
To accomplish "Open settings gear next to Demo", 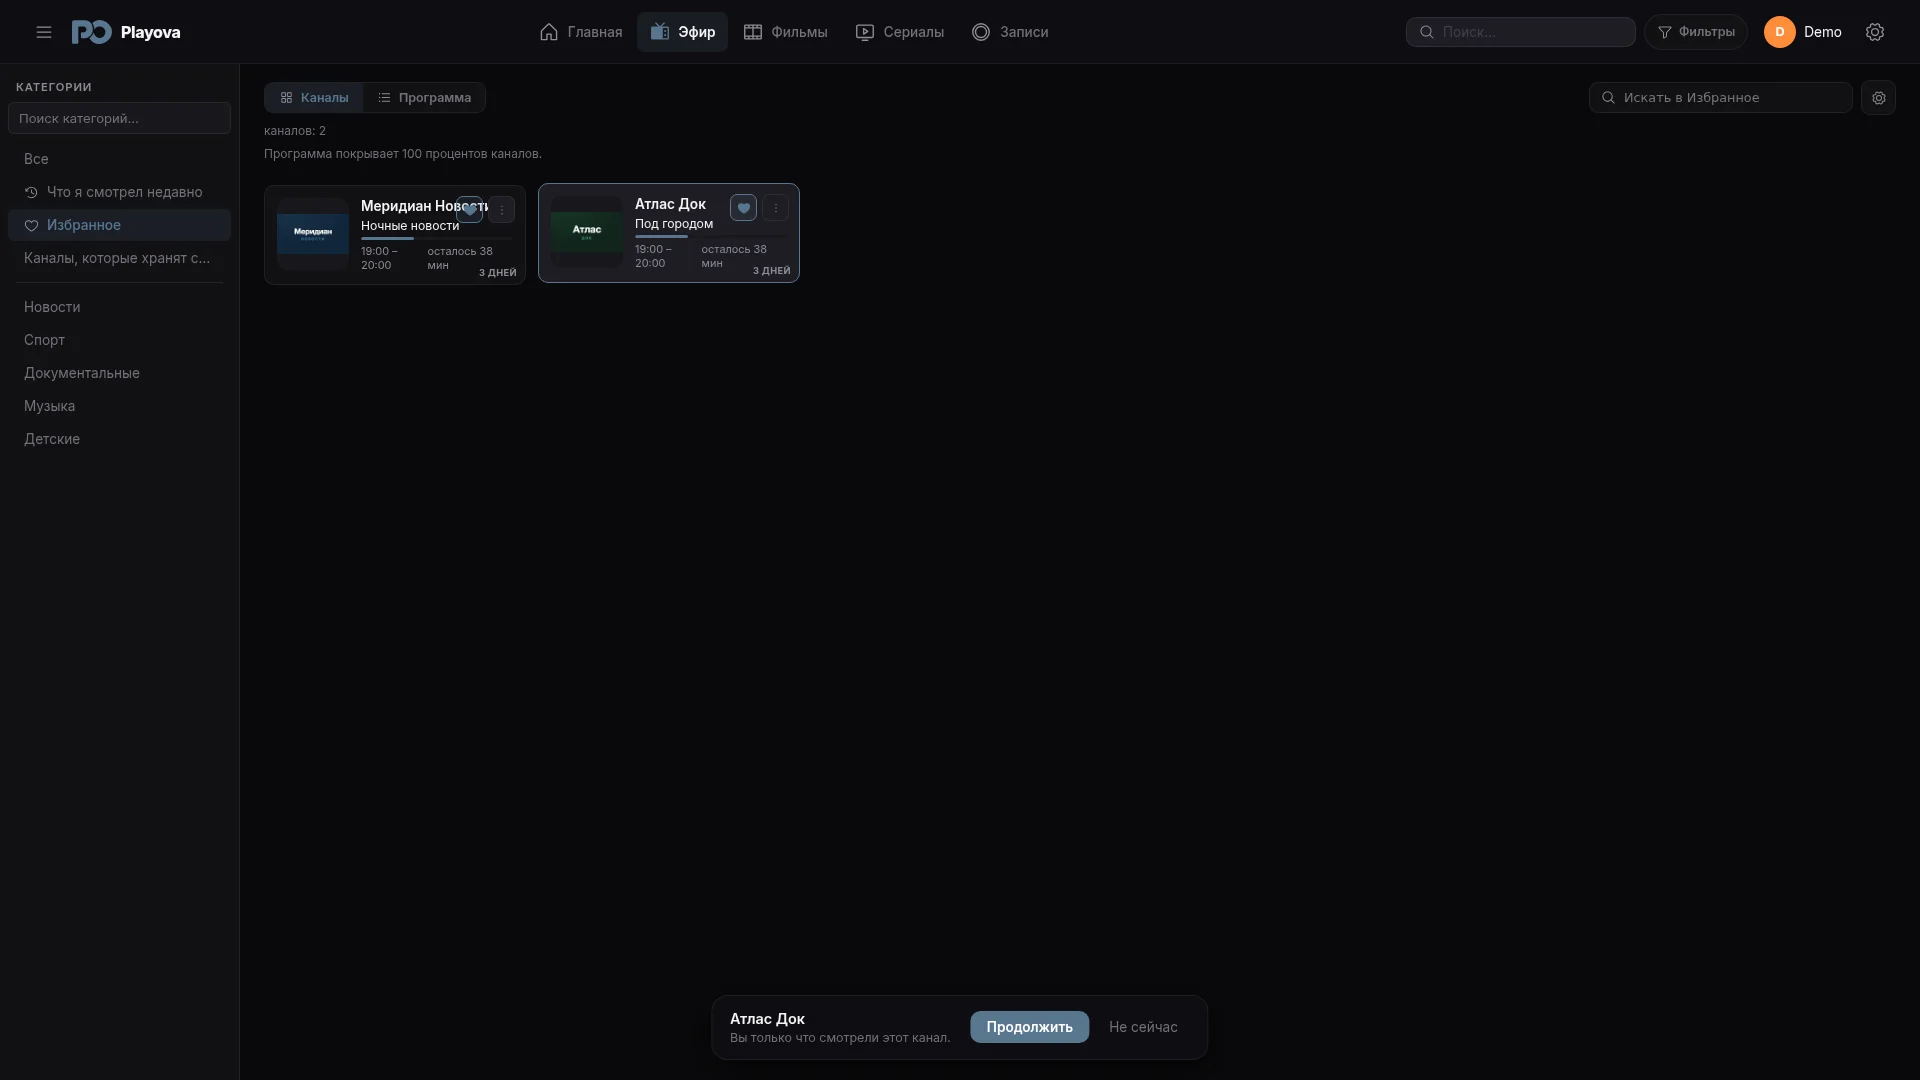I will 1875,32.
